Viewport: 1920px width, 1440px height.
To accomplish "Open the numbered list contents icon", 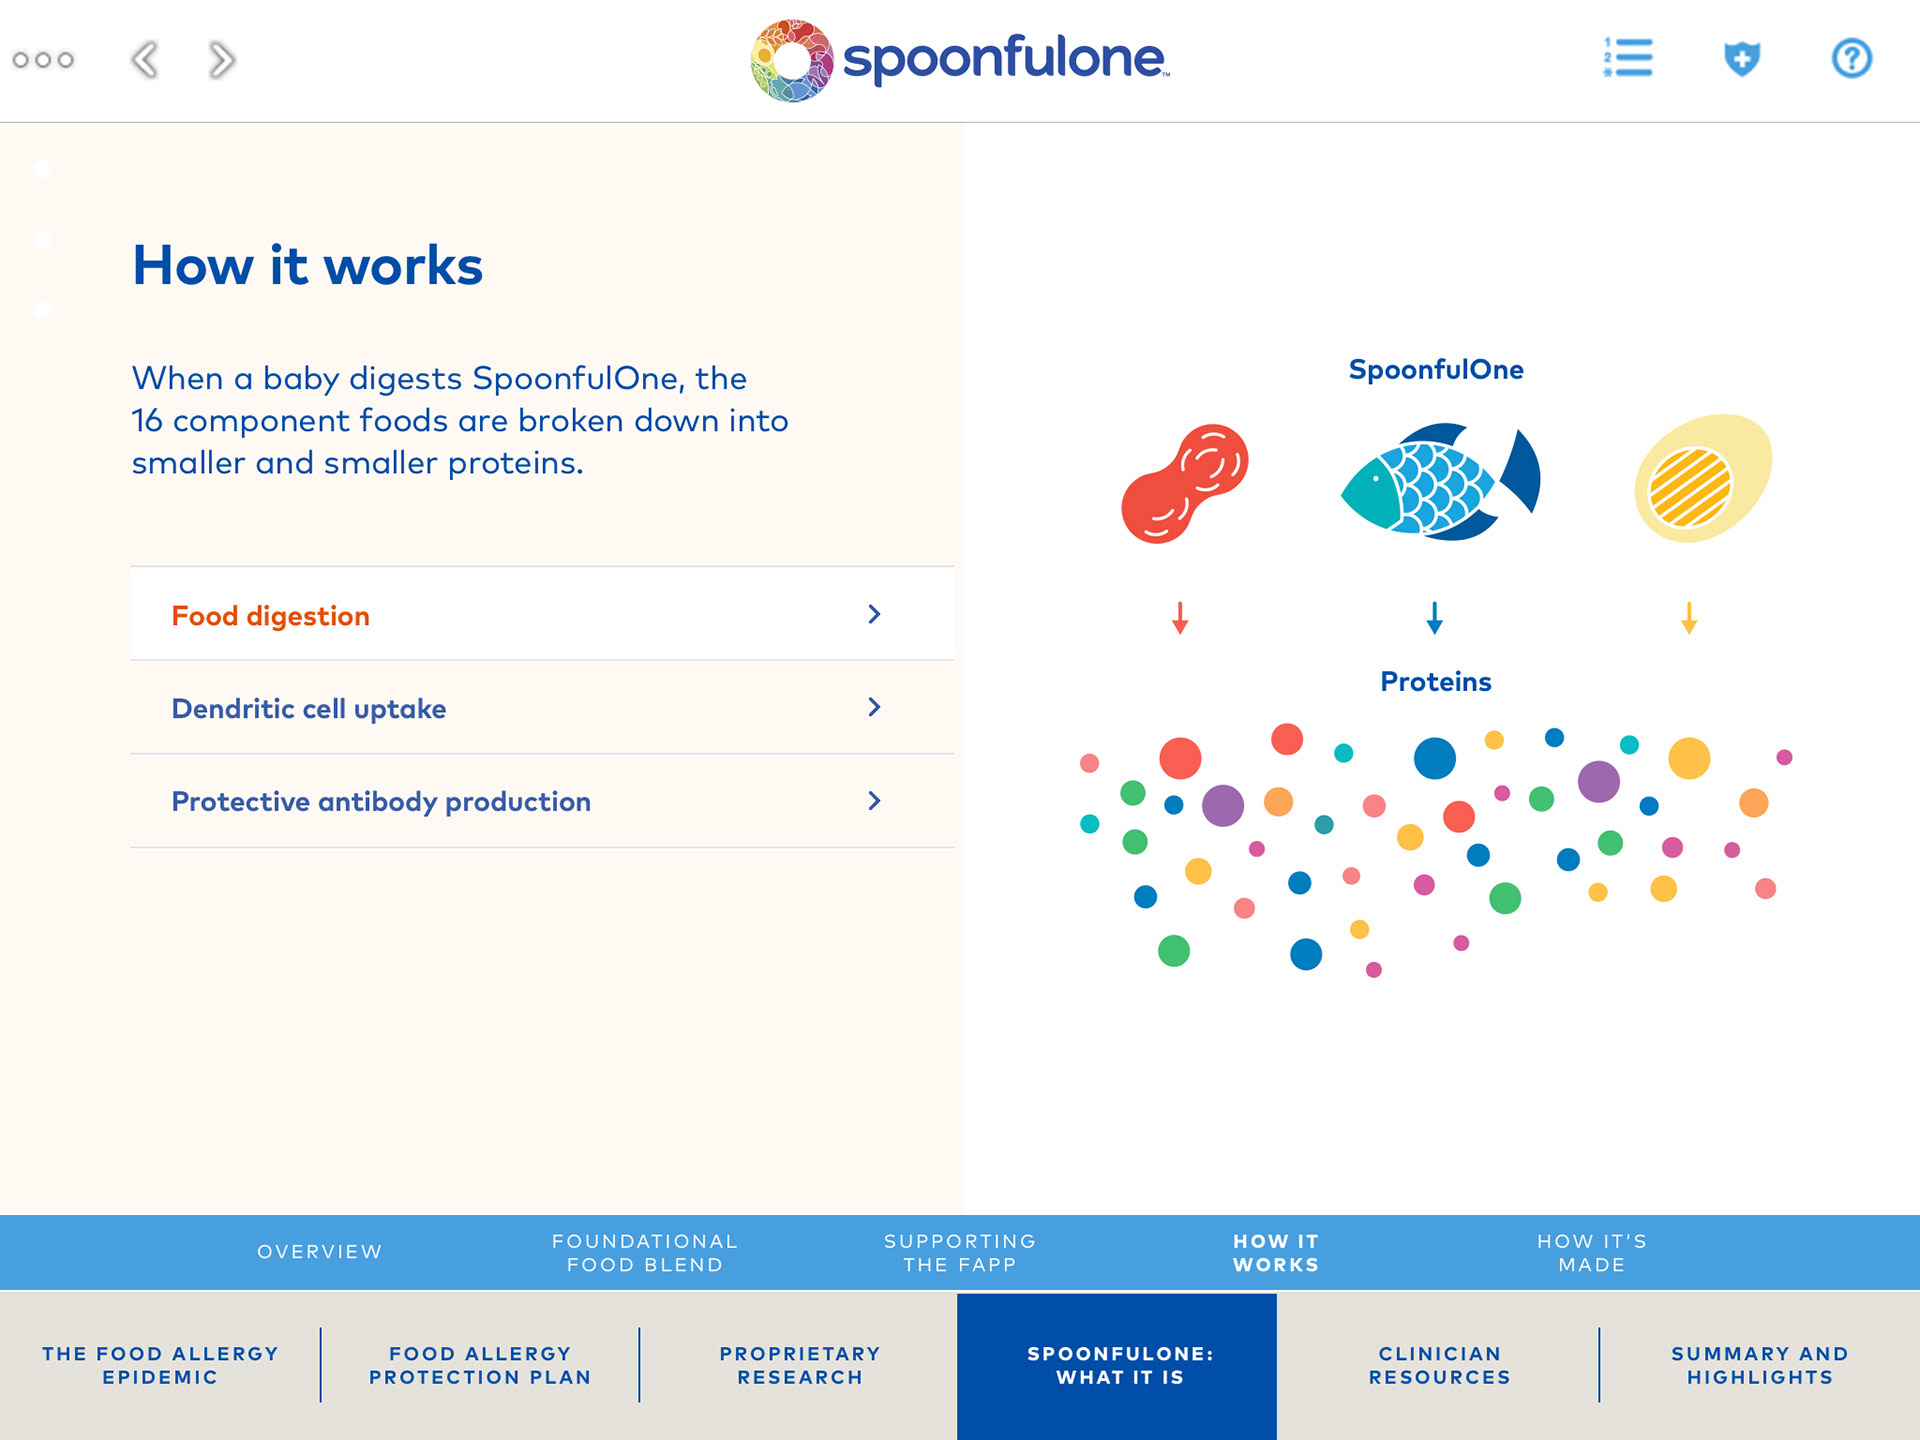I will point(1628,58).
